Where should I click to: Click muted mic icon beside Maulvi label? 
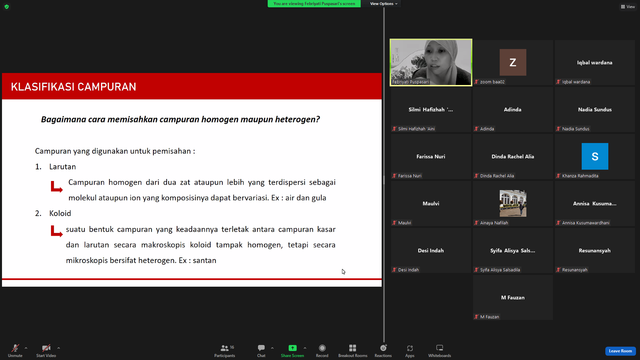[394, 223]
